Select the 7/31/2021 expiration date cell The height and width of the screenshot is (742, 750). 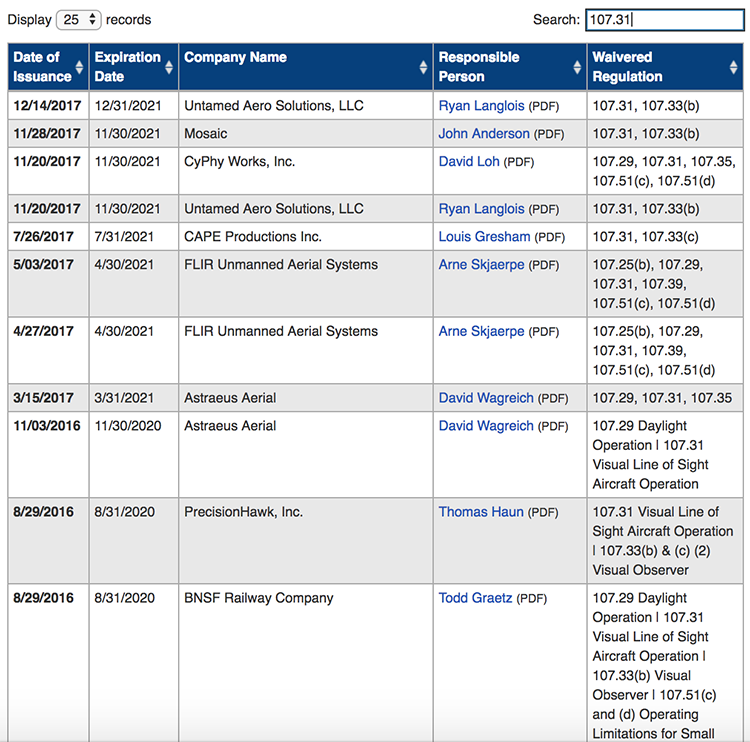click(133, 236)
